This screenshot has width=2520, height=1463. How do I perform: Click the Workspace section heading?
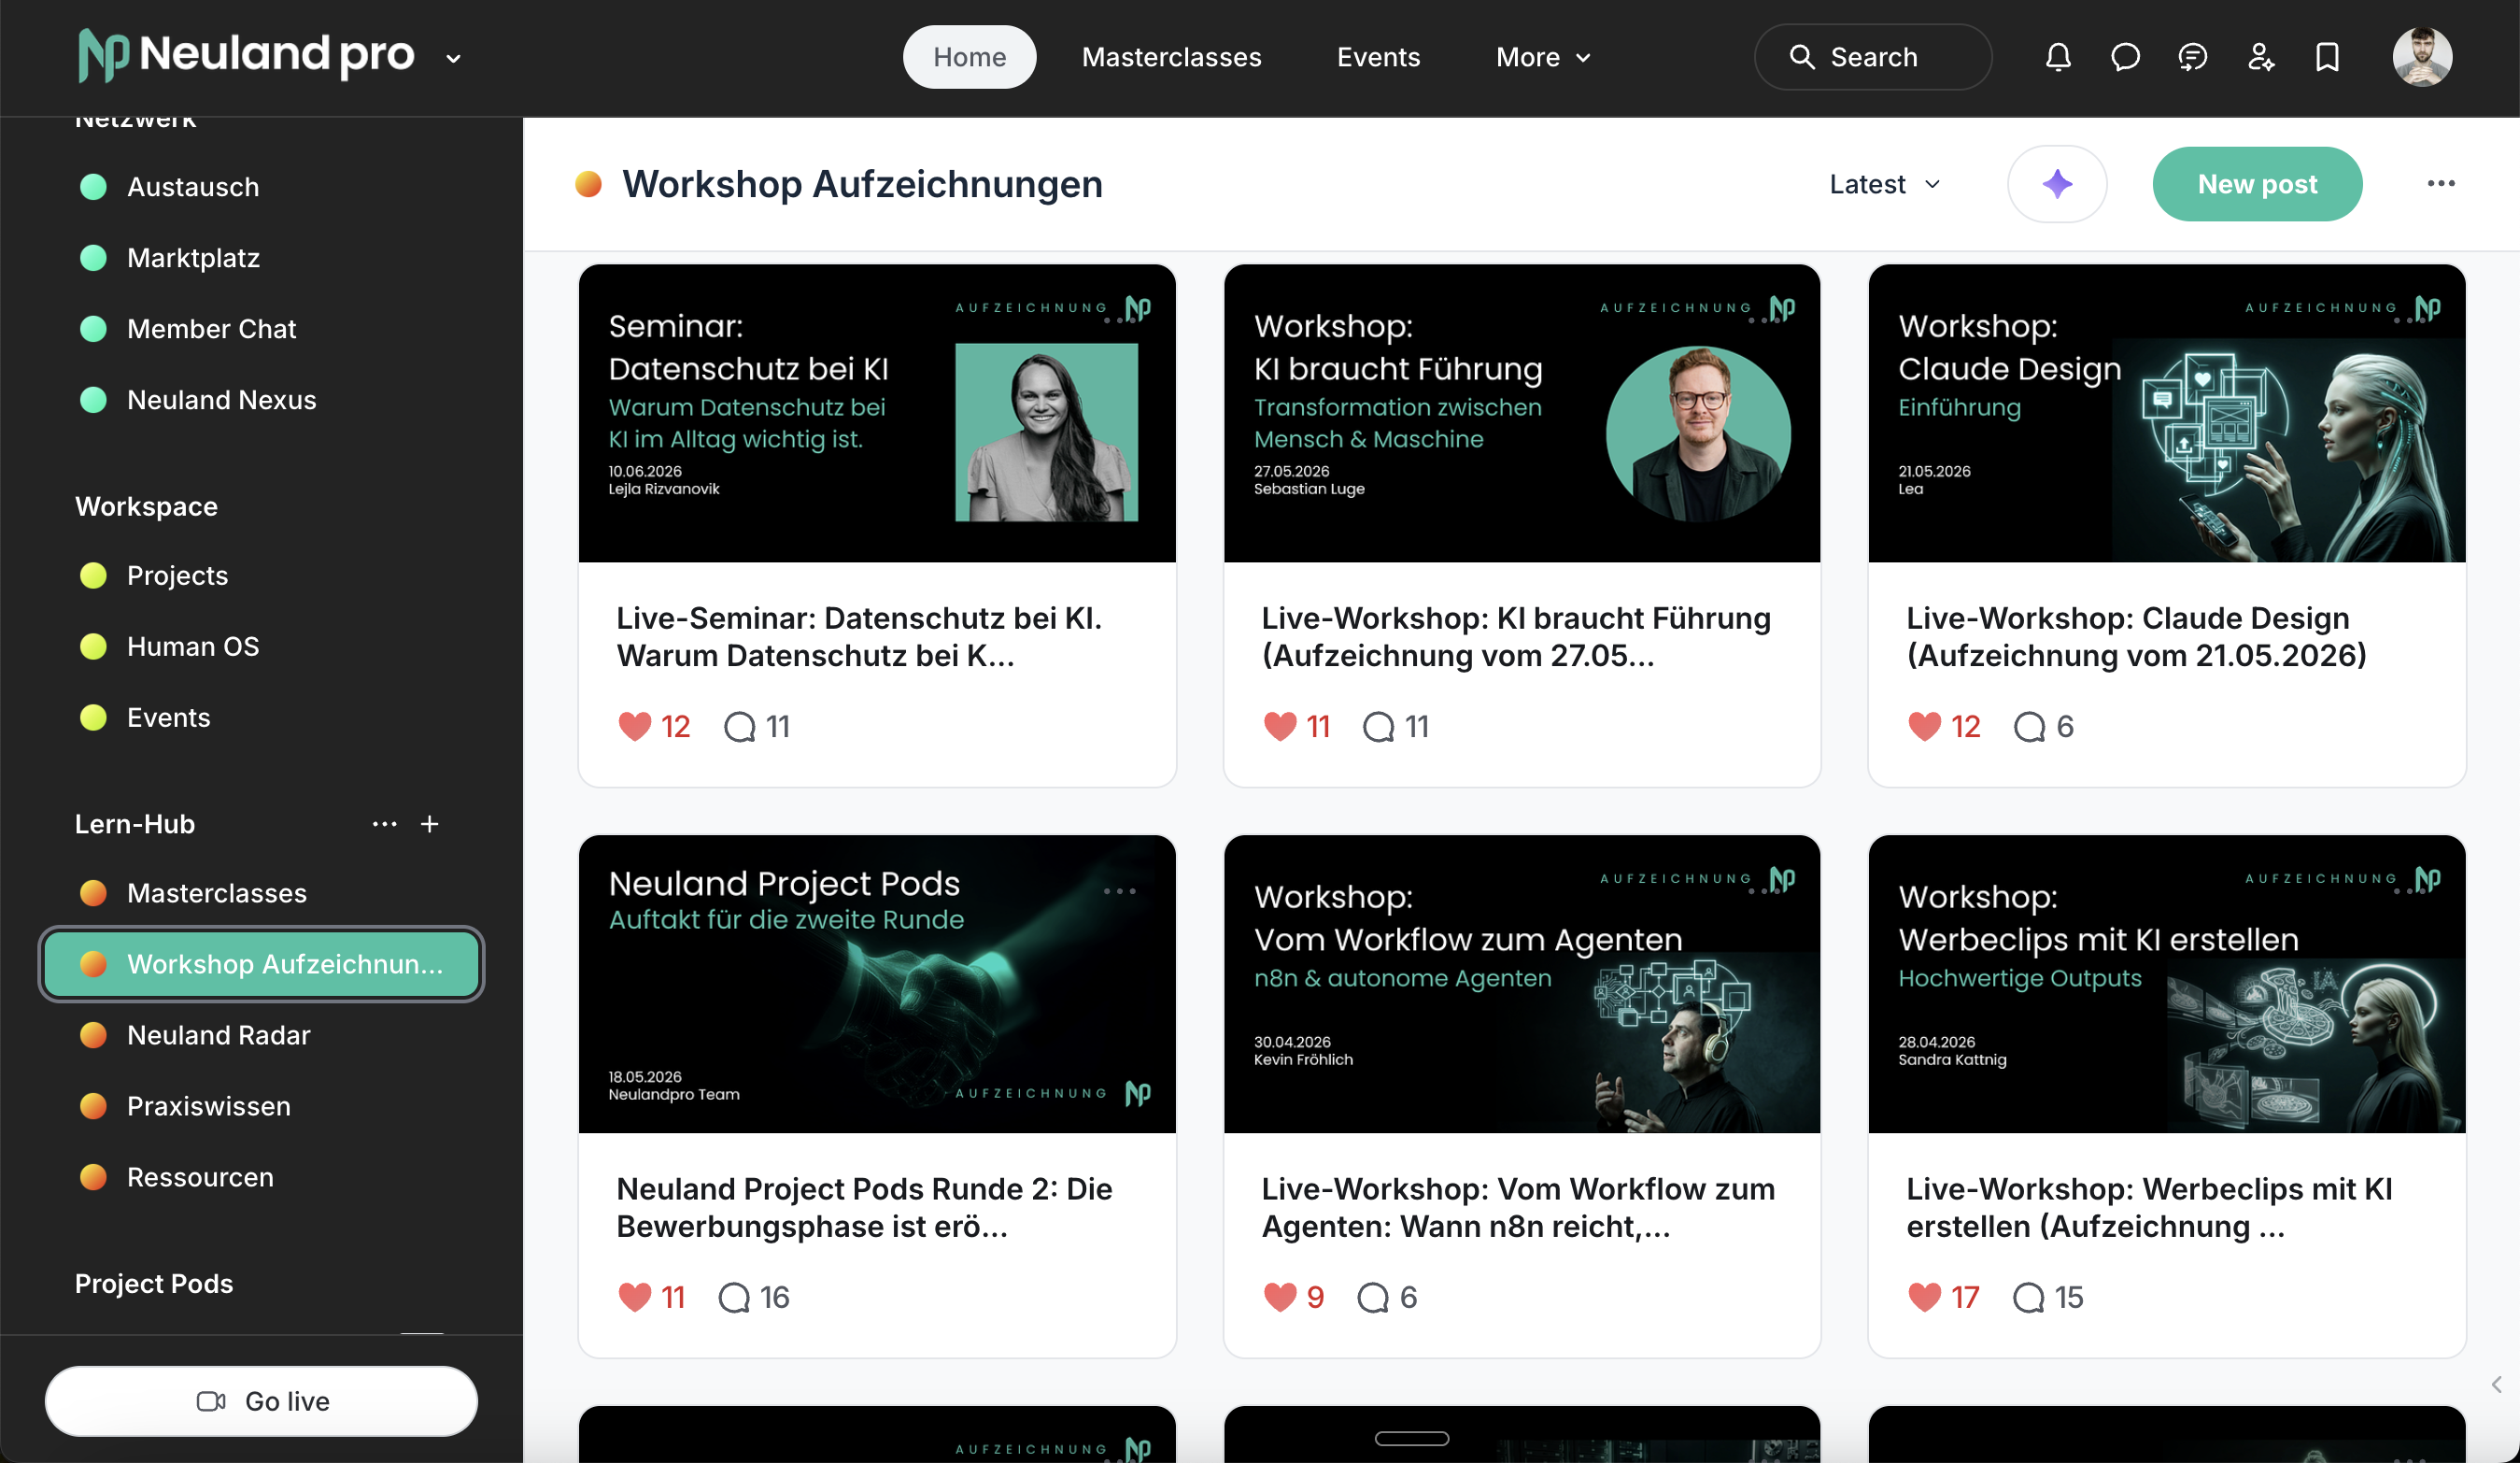tap(146, 507)
